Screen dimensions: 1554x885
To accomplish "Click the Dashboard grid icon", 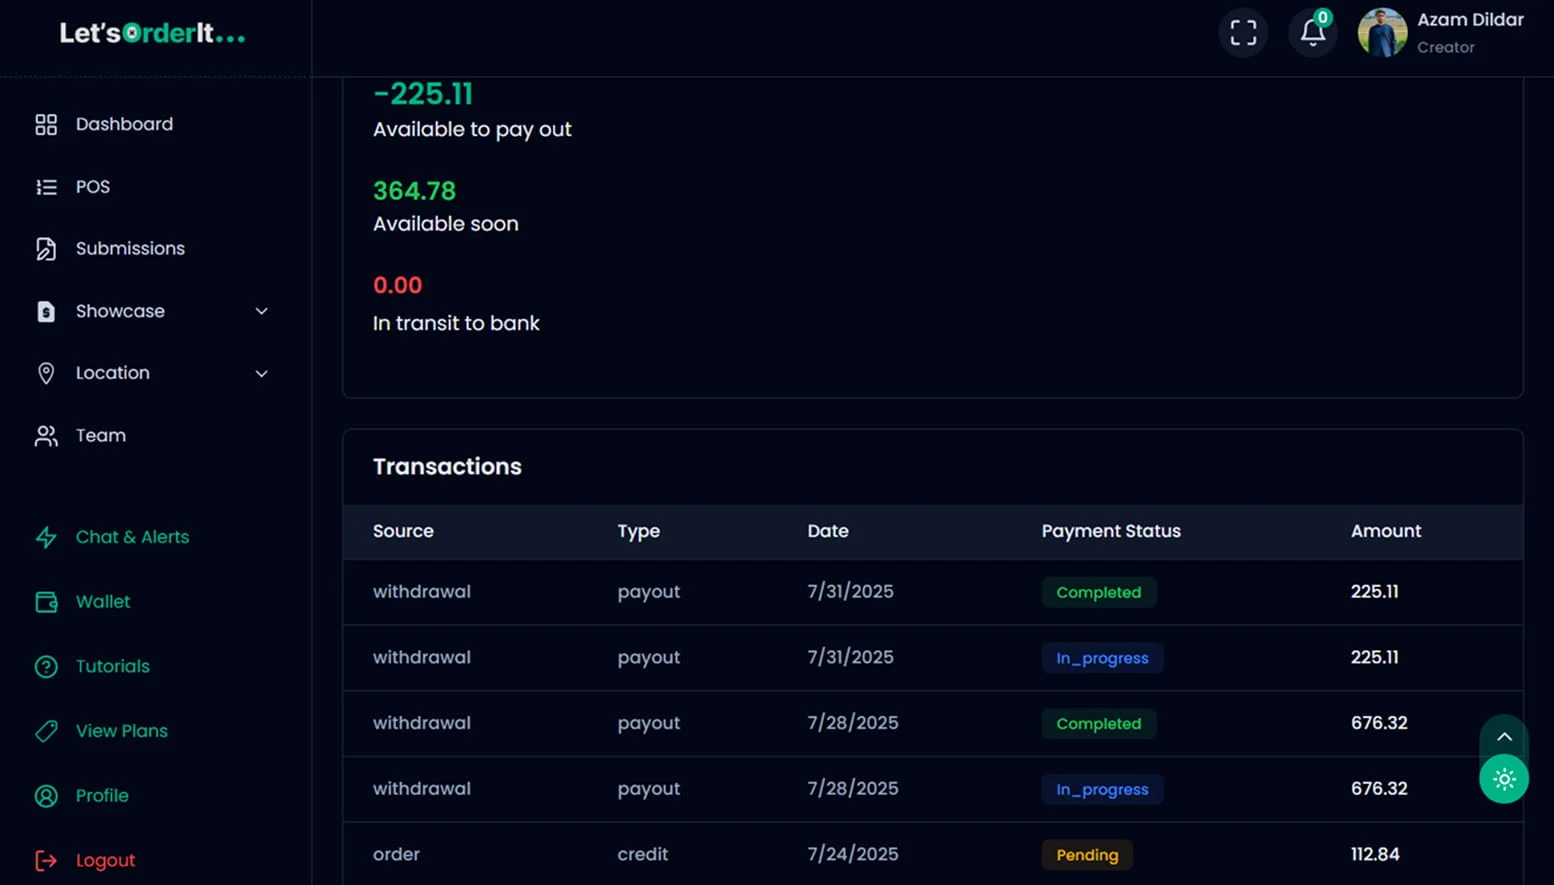I will [x=46, y=124].
